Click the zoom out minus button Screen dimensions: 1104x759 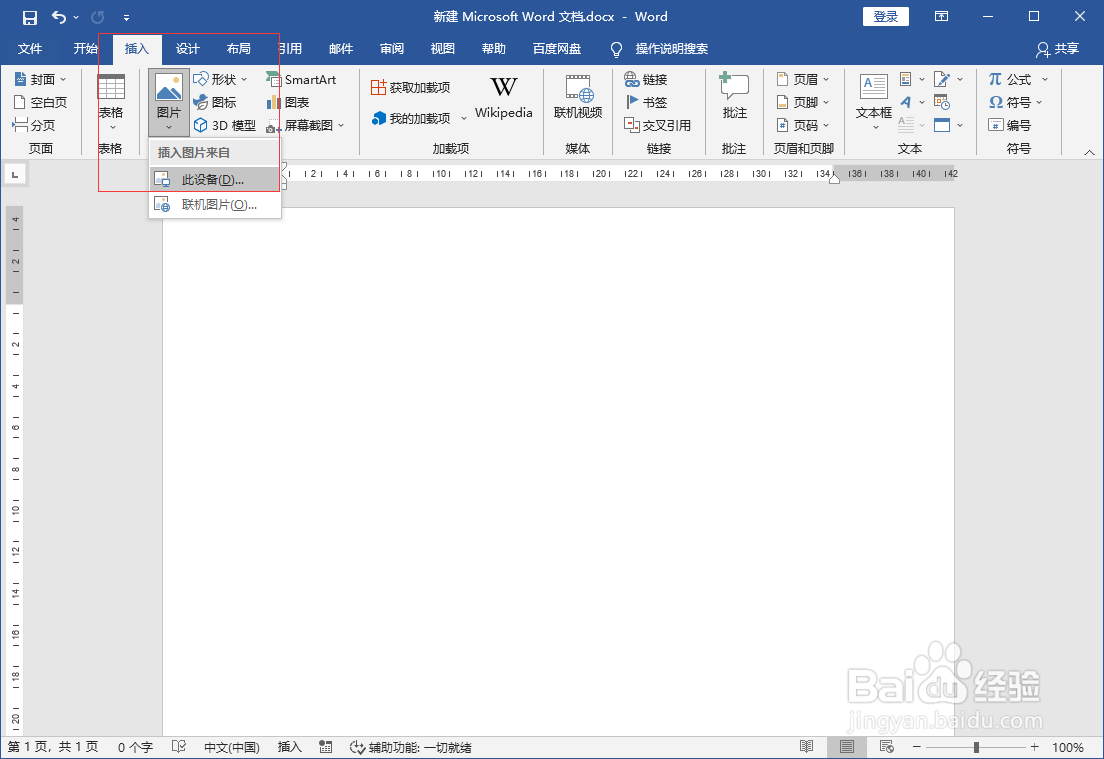coord(917,747)
